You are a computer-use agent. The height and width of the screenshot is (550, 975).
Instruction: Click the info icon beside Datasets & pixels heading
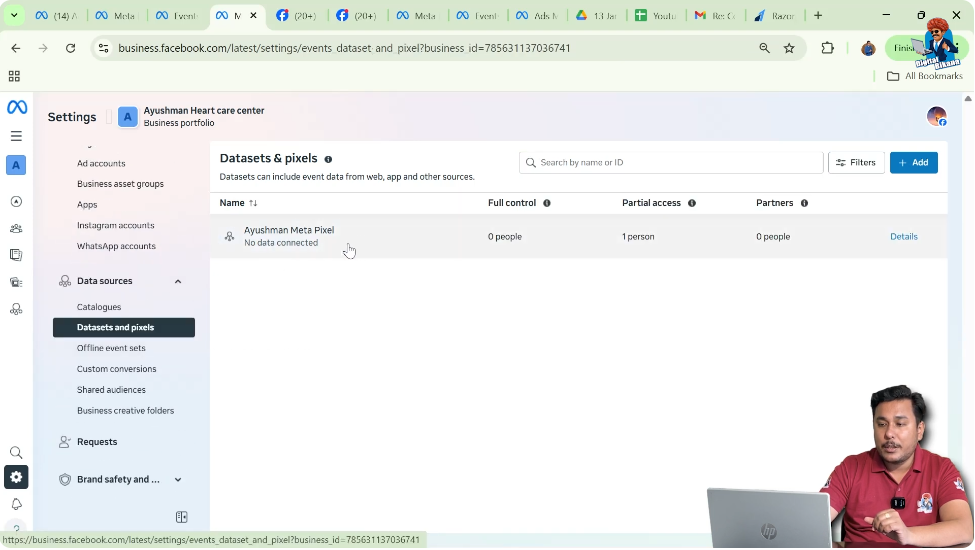click(x=328, y=159)
